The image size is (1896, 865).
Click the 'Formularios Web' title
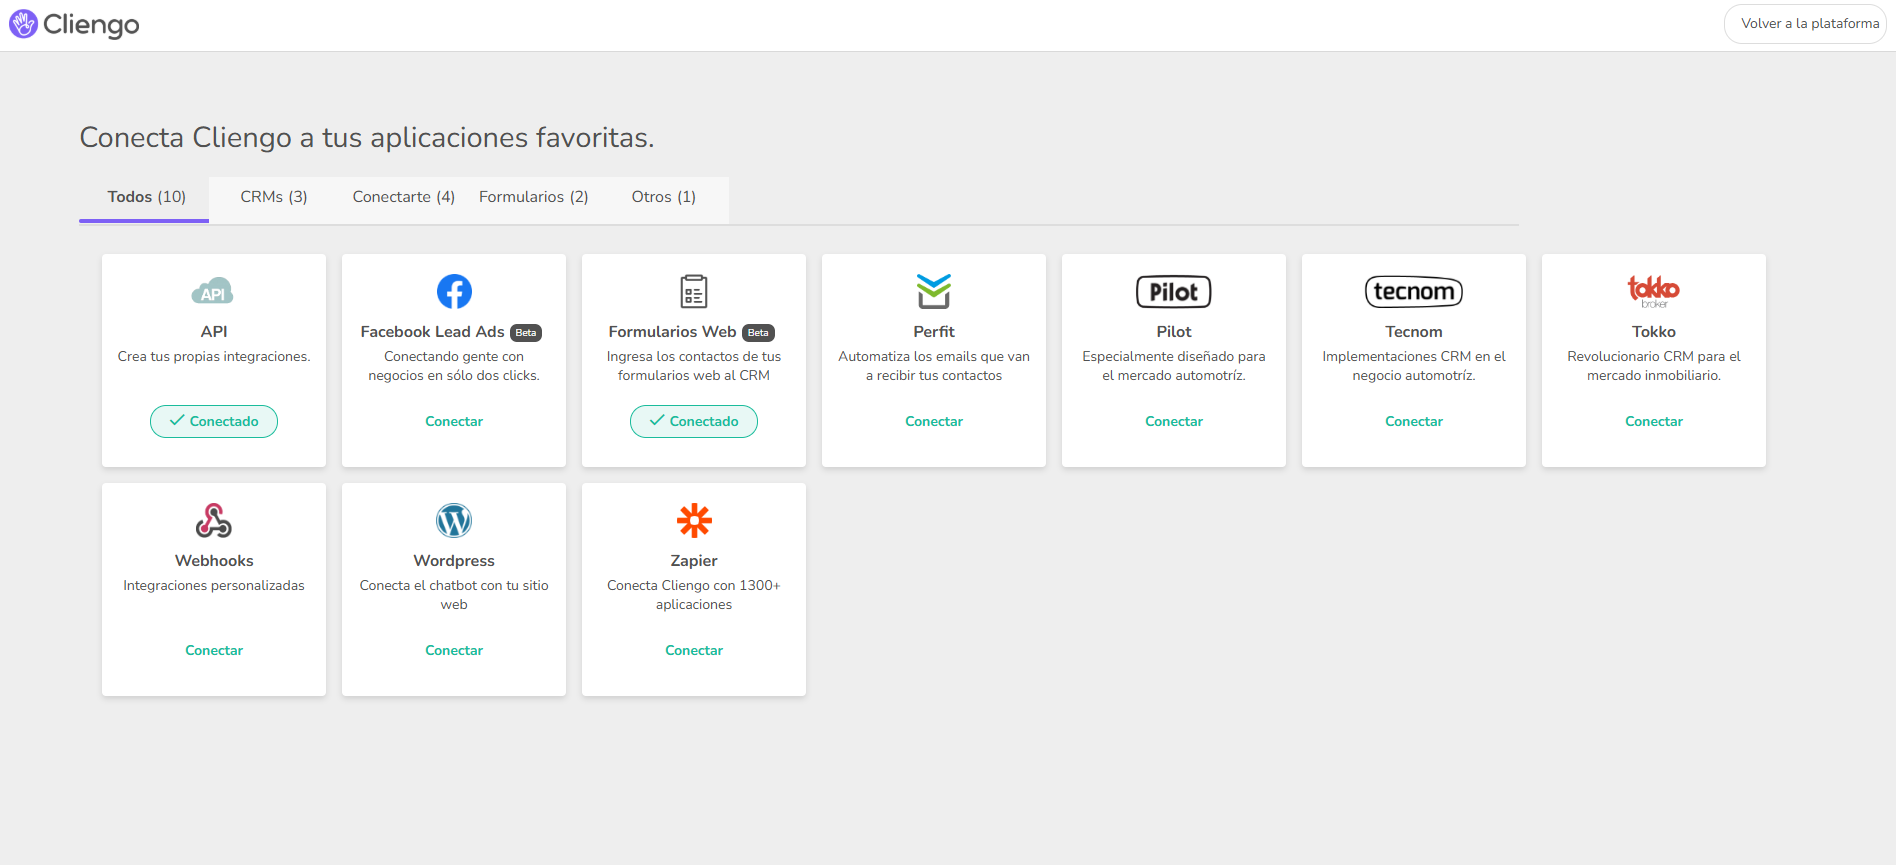pos(673,332)
